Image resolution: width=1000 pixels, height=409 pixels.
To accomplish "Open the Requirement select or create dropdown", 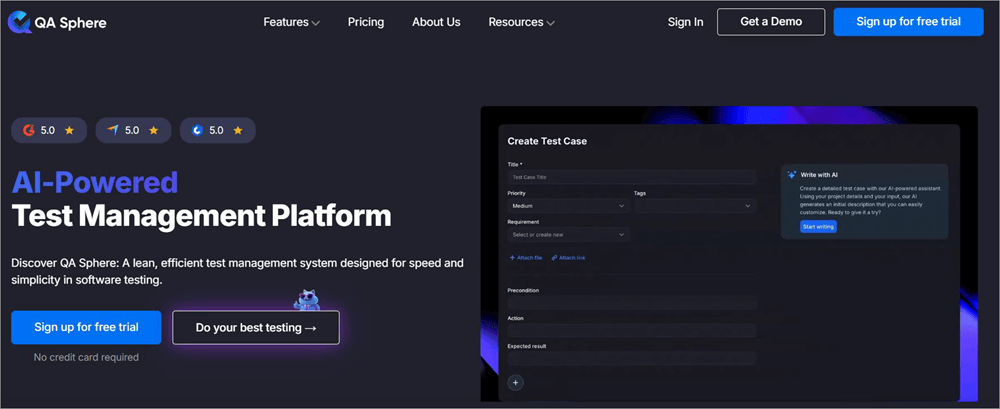I will pyautogui.click(x=567, y=235).
